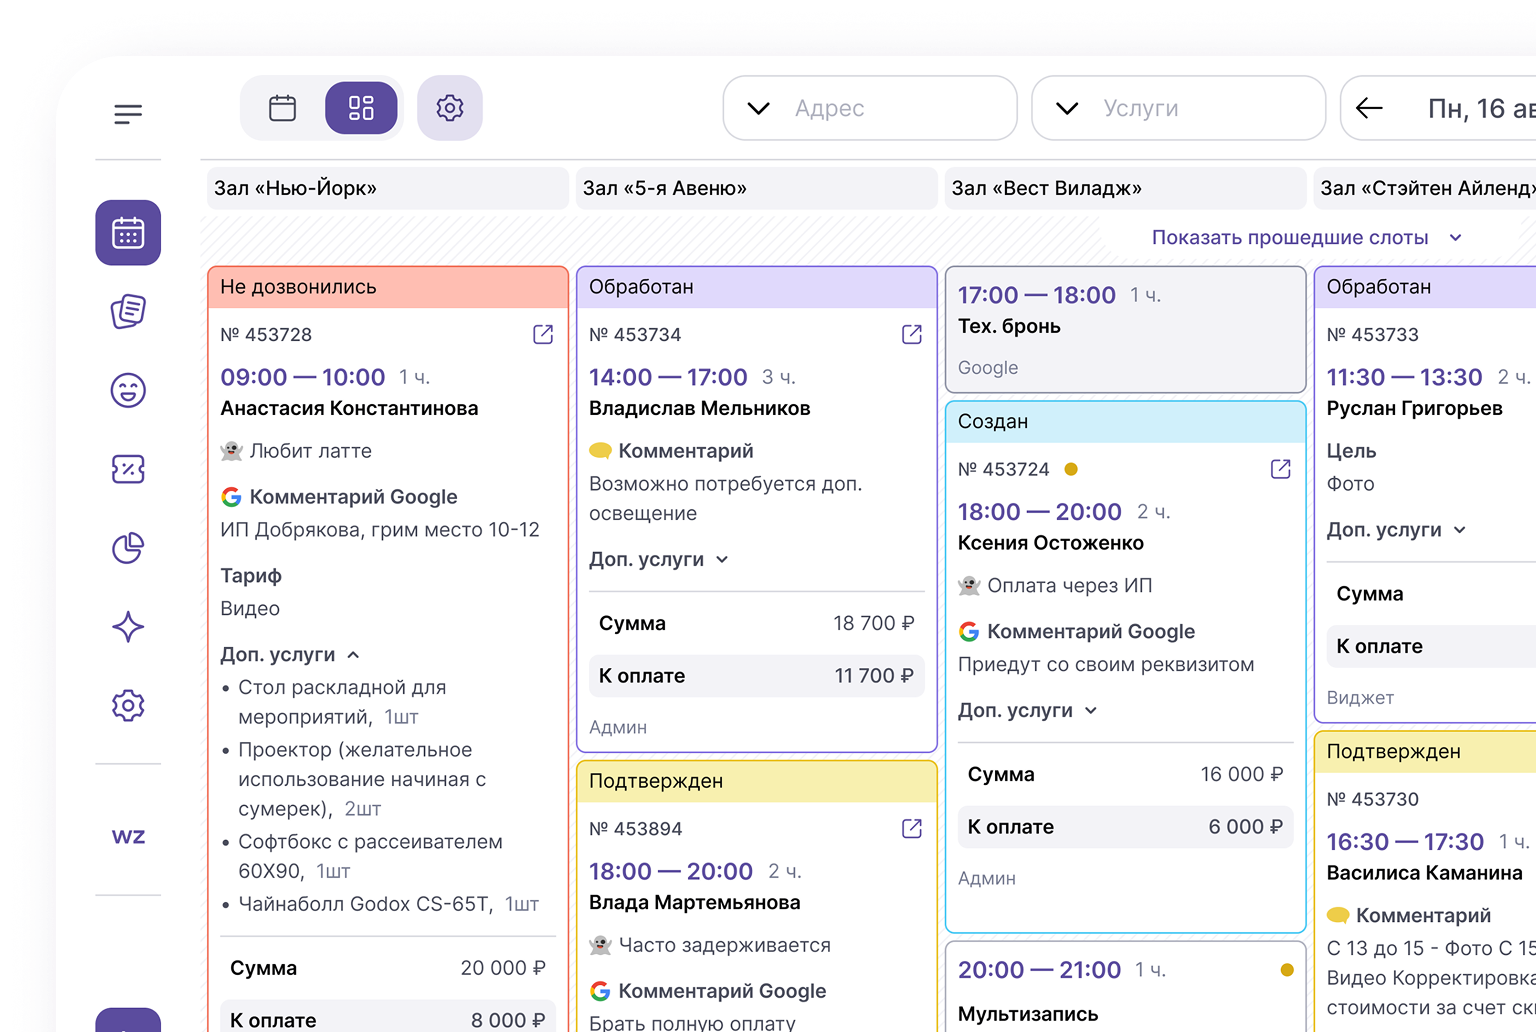Click time 16:30 — 17:30
The width and height of the screenshot is (1536, 1032).
[x=1405, y=842]
